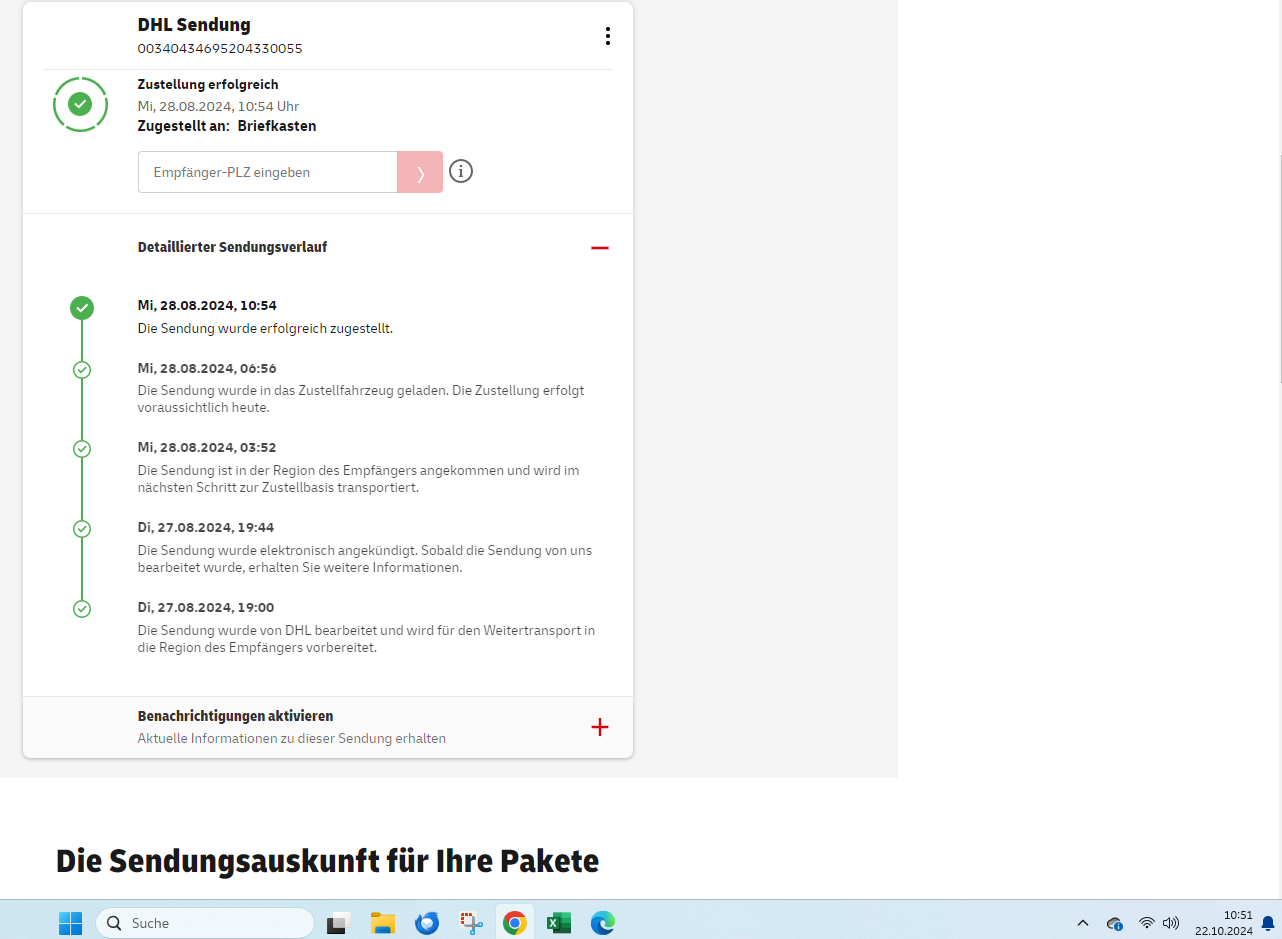This screenshot has width=1282, height=939.
Task: Click the info icon beside the PLZ field
Action: click(460, 171)
